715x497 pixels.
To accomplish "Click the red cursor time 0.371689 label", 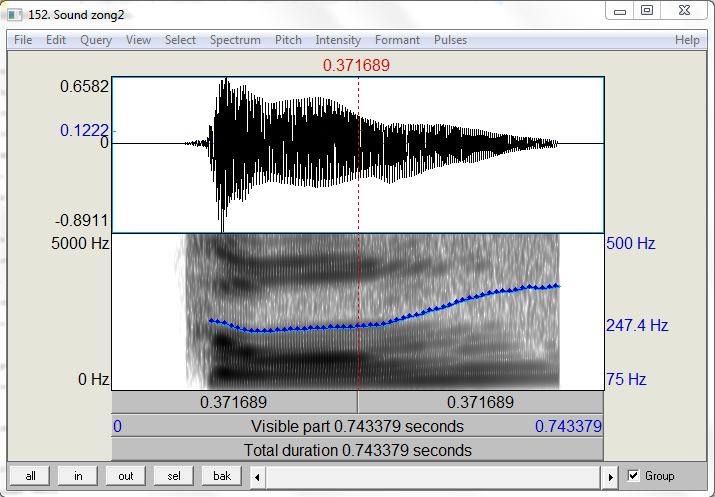I will pos(356,65).
